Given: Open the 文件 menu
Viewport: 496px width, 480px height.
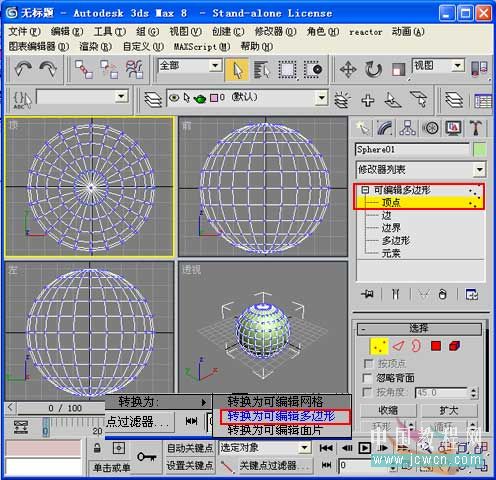Looking at the screenshot, I should (24, 32).
